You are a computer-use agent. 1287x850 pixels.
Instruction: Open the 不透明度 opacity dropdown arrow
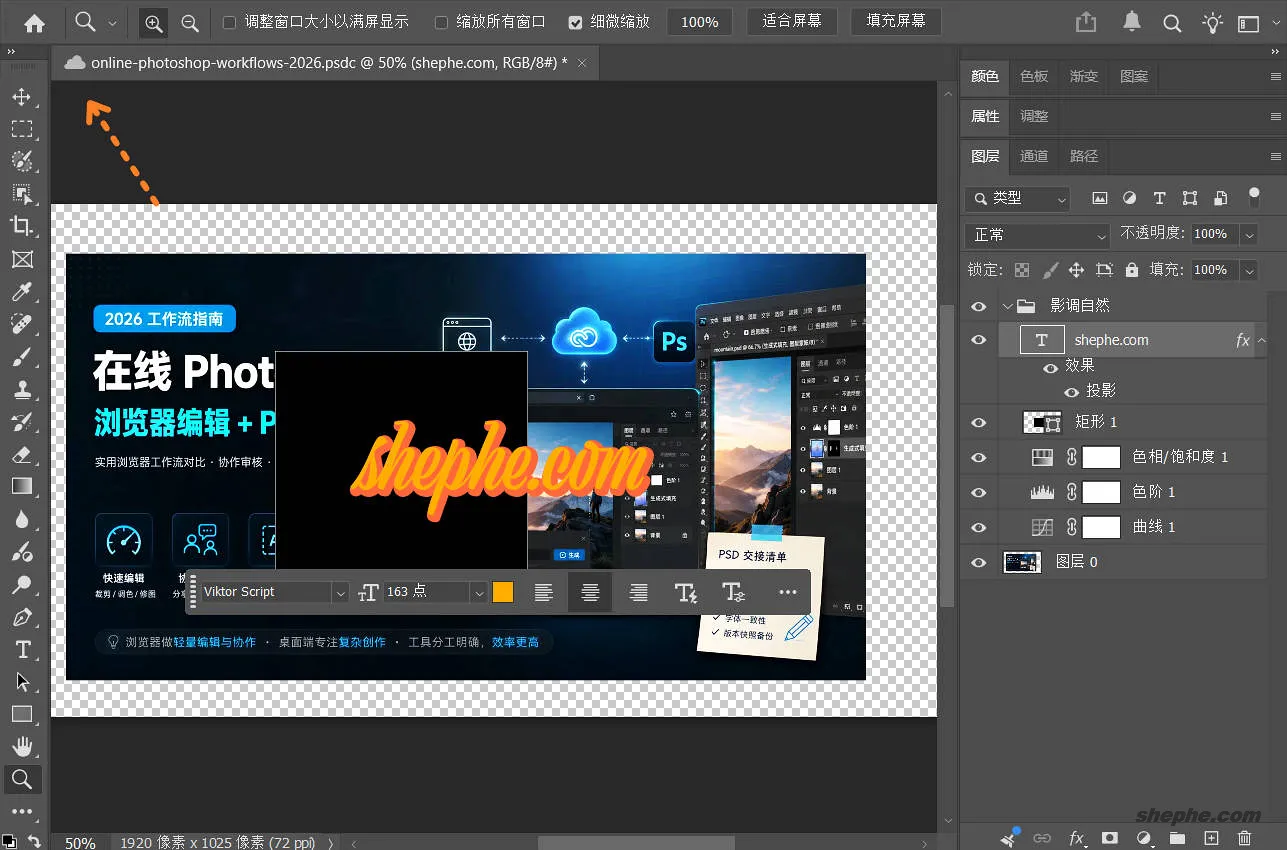point(1248,234)
